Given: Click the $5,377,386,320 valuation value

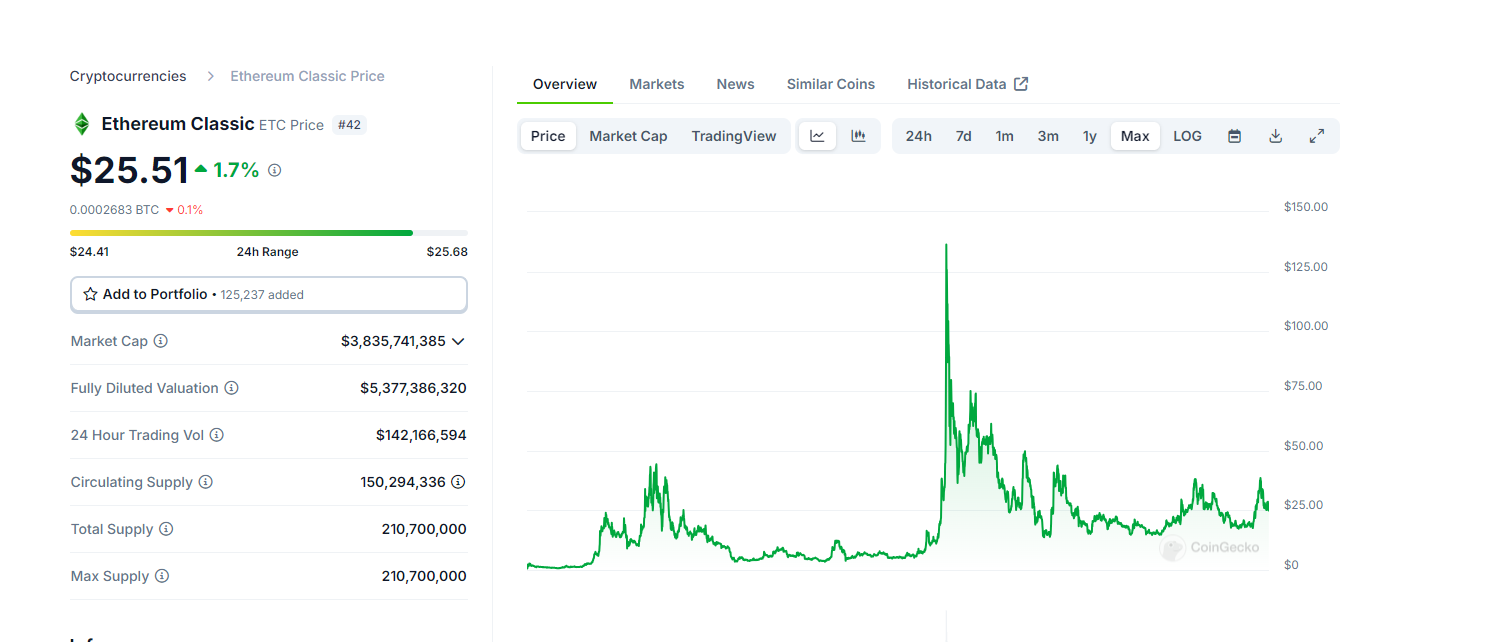Looking at the screenshot, I should pos(413,388).
